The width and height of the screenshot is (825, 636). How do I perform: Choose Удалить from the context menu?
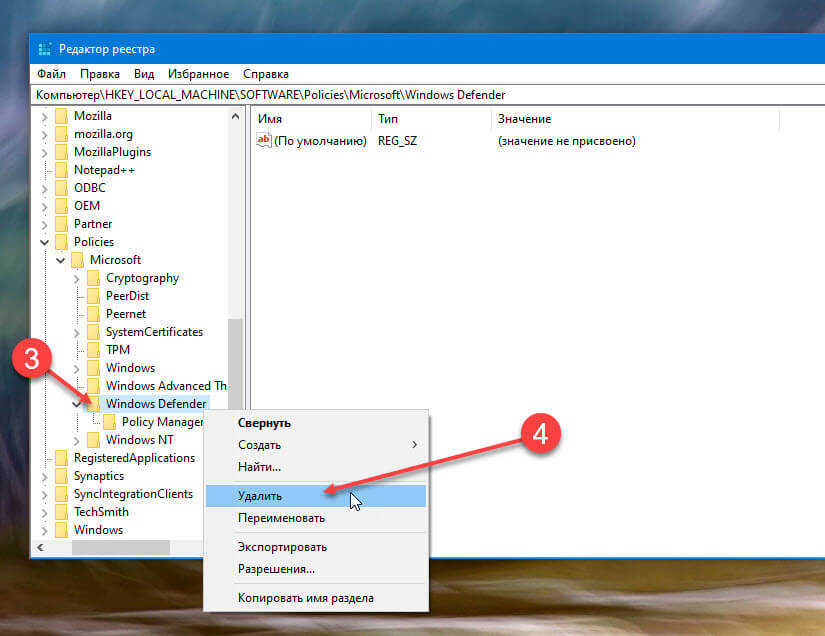click(x=260, y=495)
